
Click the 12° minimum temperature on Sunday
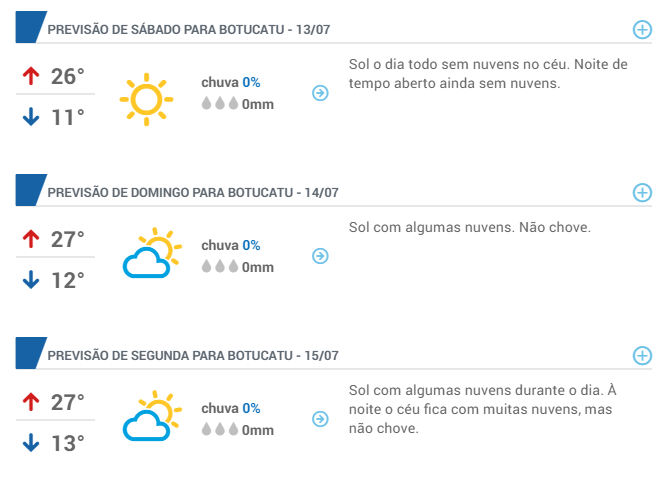68,281
